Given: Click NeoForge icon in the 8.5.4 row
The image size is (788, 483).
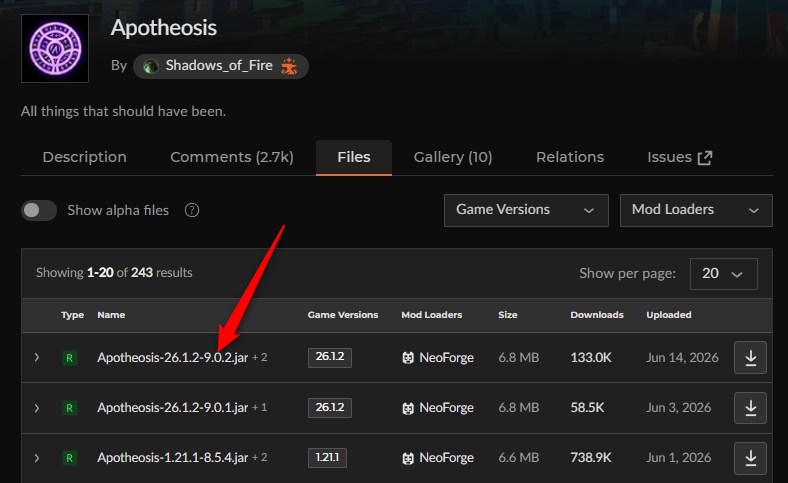Looking at the screenshot, I should (408, 458).
